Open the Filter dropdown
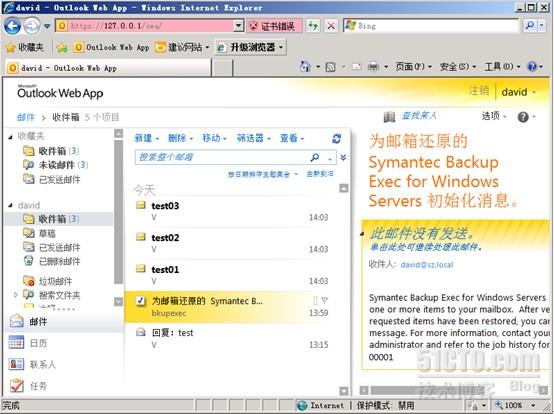 (253, 138)
